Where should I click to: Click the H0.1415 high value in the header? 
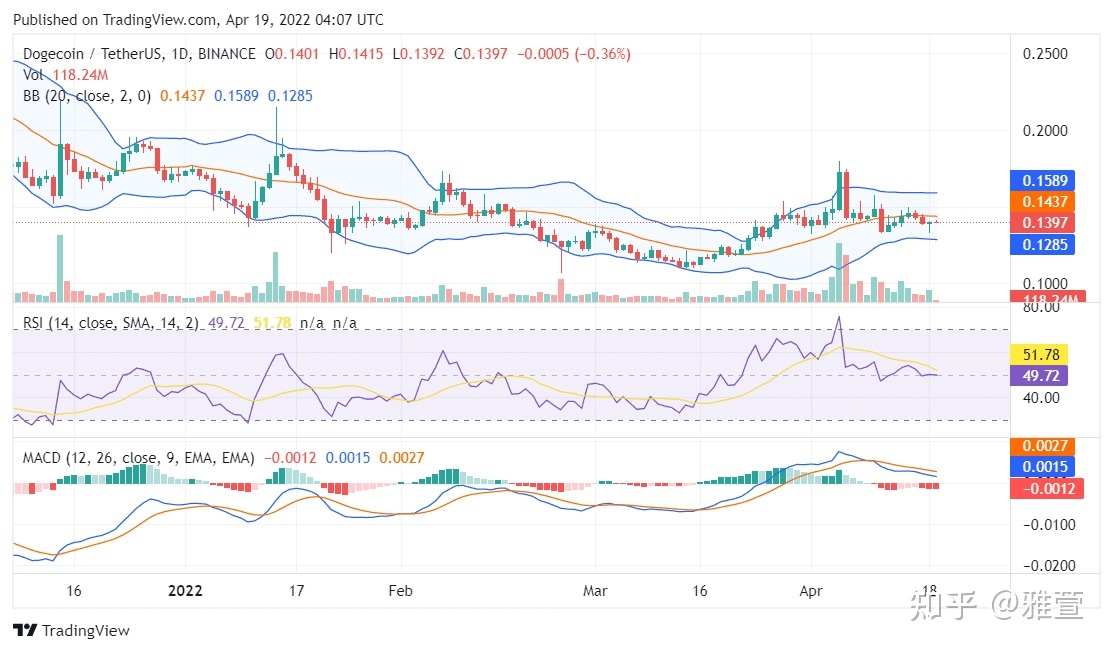(x=356, y=54)
